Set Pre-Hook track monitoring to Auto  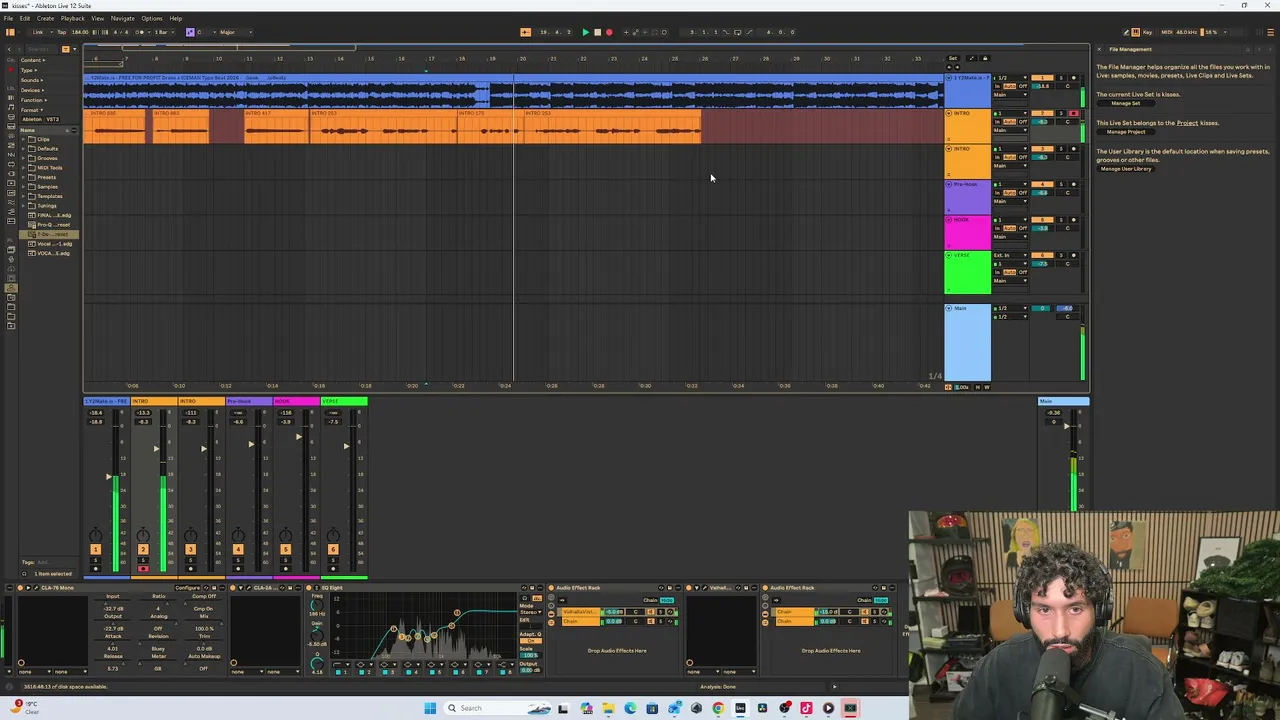(x=1010, y=192)
